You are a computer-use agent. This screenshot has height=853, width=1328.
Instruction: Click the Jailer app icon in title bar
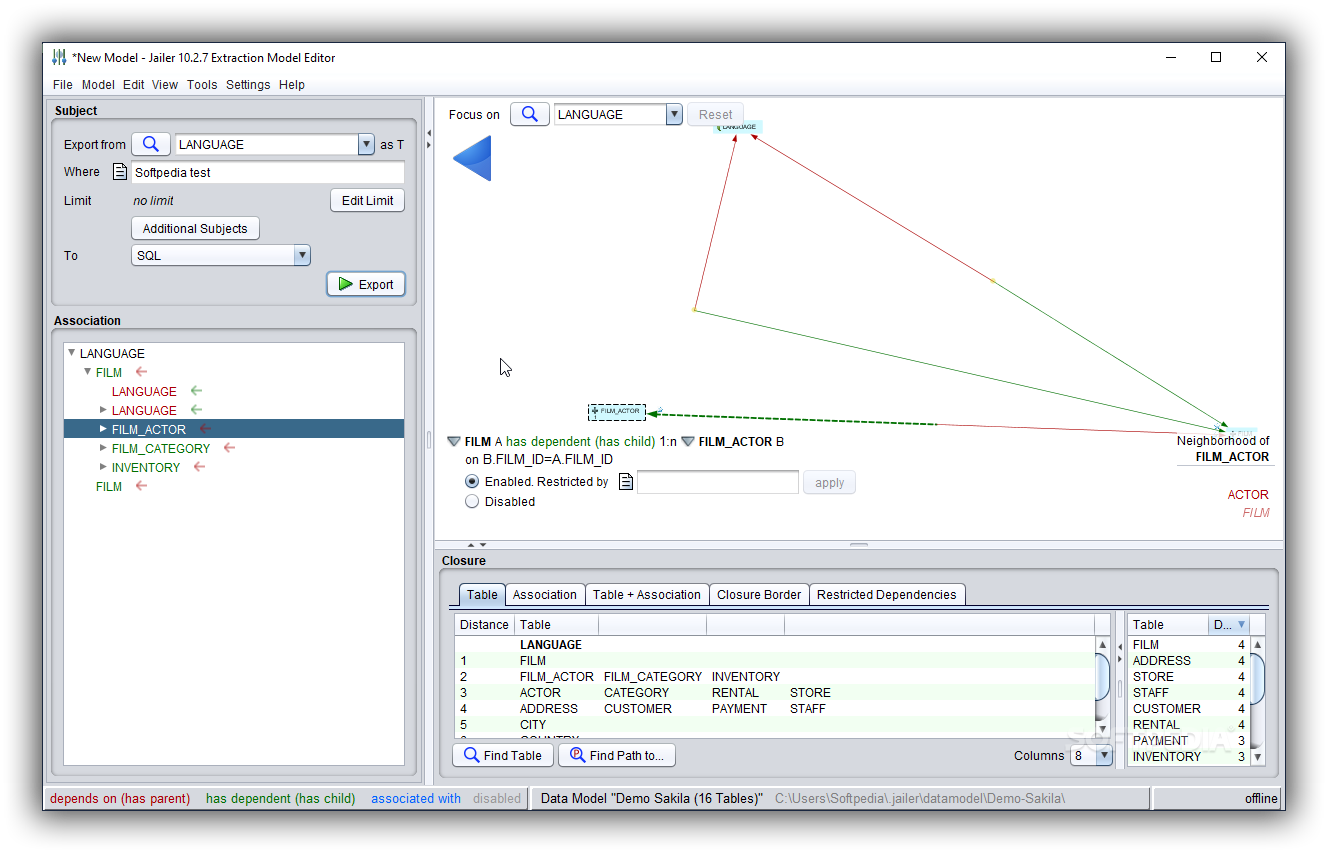pyautogui.click(x=59, y=57)
